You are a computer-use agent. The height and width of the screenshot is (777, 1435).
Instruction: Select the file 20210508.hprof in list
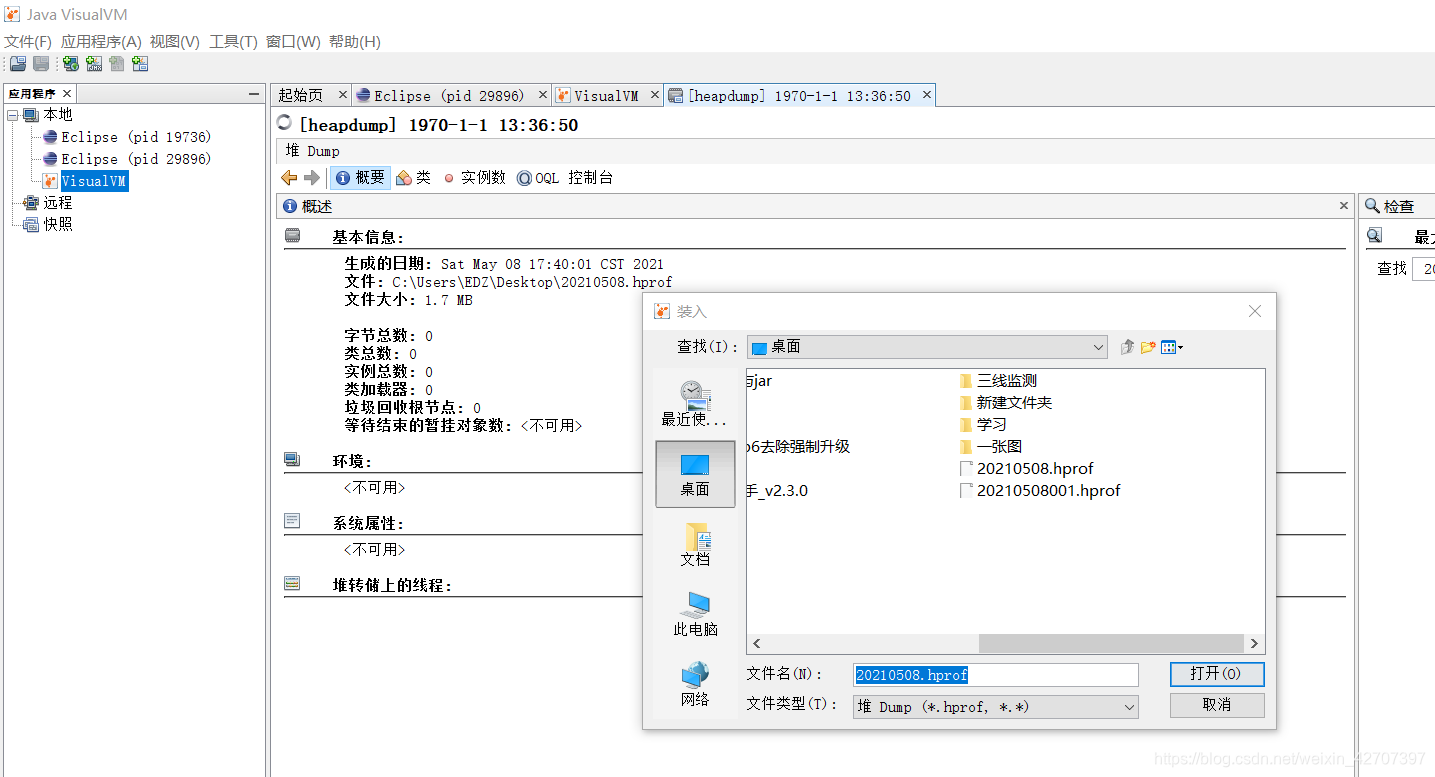pos(1026,469)
